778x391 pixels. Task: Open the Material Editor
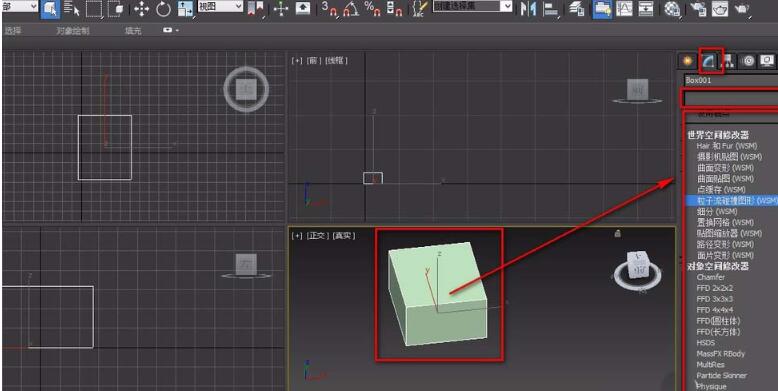[672, 9]
